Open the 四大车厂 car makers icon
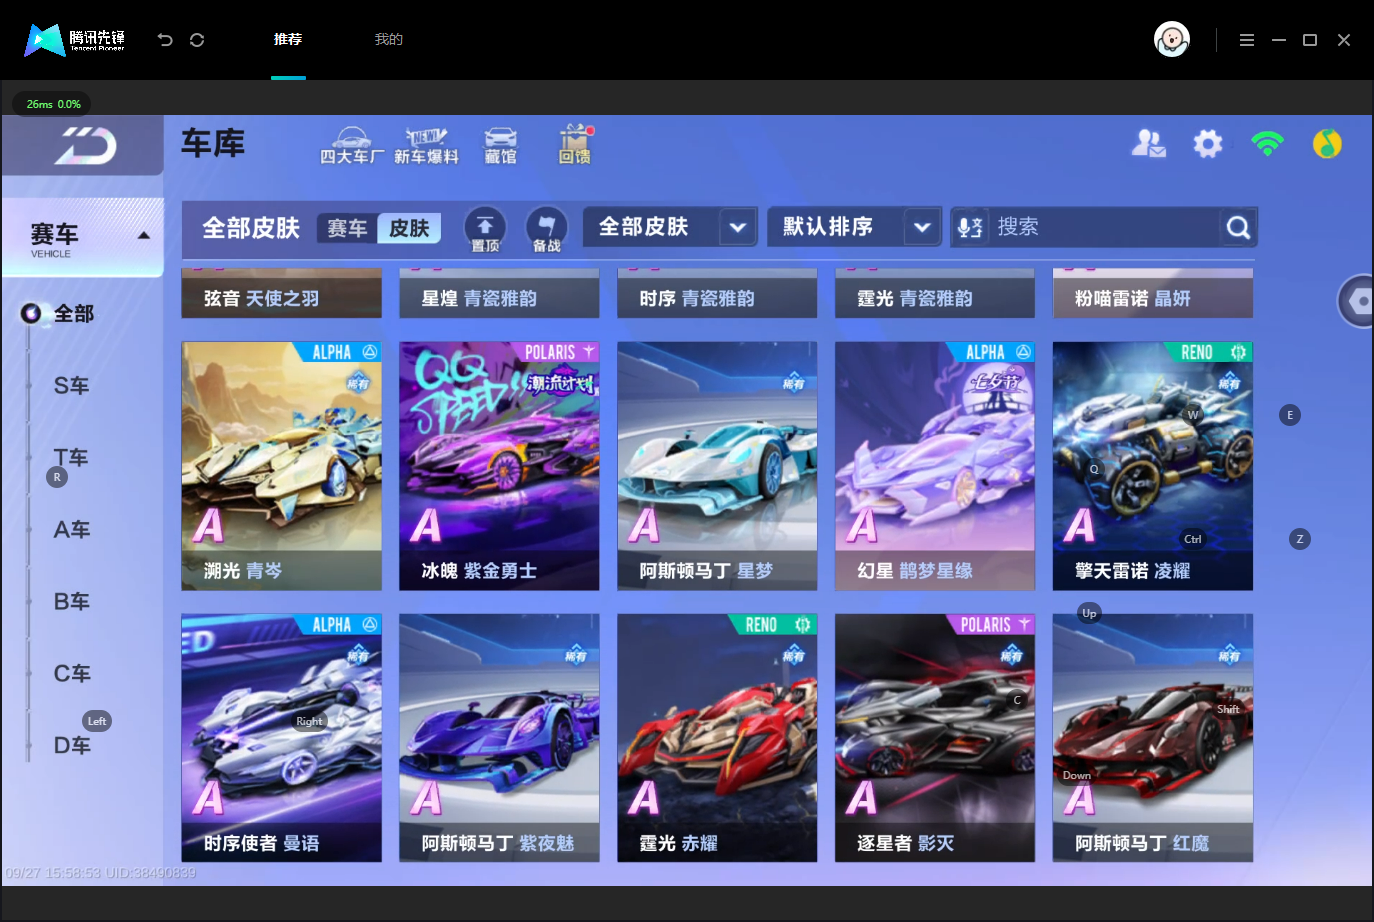 (x=352, y=146)
